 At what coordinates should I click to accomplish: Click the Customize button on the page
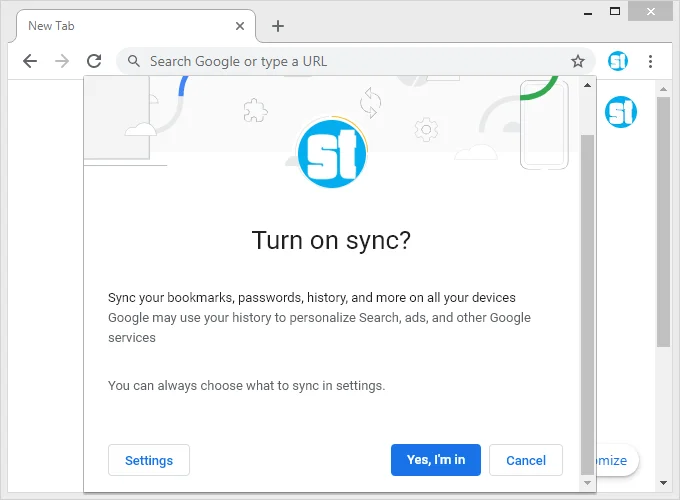click(x=617, y=460)
